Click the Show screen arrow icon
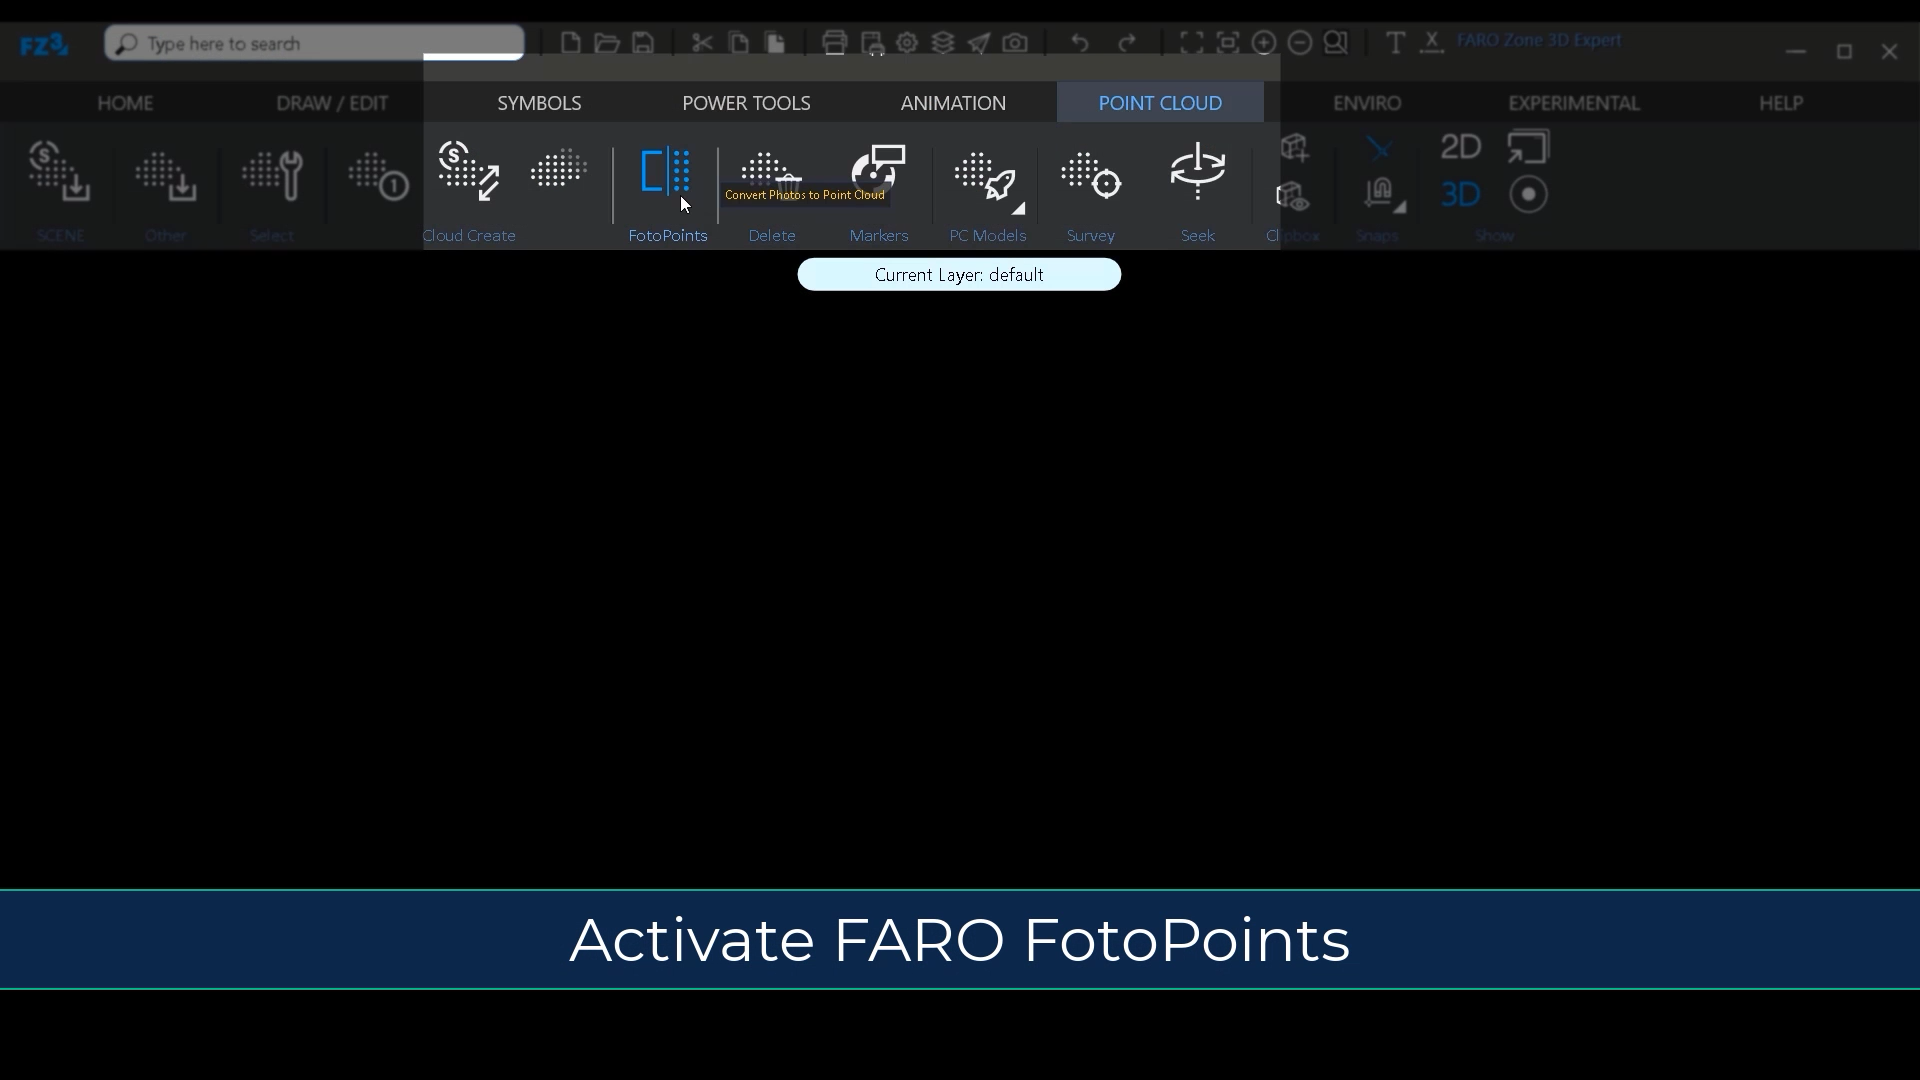Screen dimensions: 1920x1080 [x=1528, y=147]
